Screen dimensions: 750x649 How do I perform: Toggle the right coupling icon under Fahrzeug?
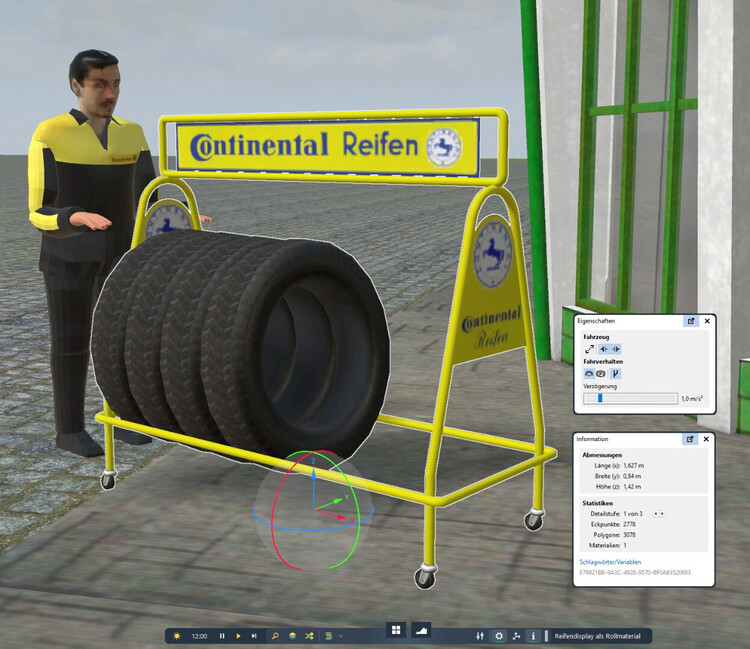tap(616, 349)
